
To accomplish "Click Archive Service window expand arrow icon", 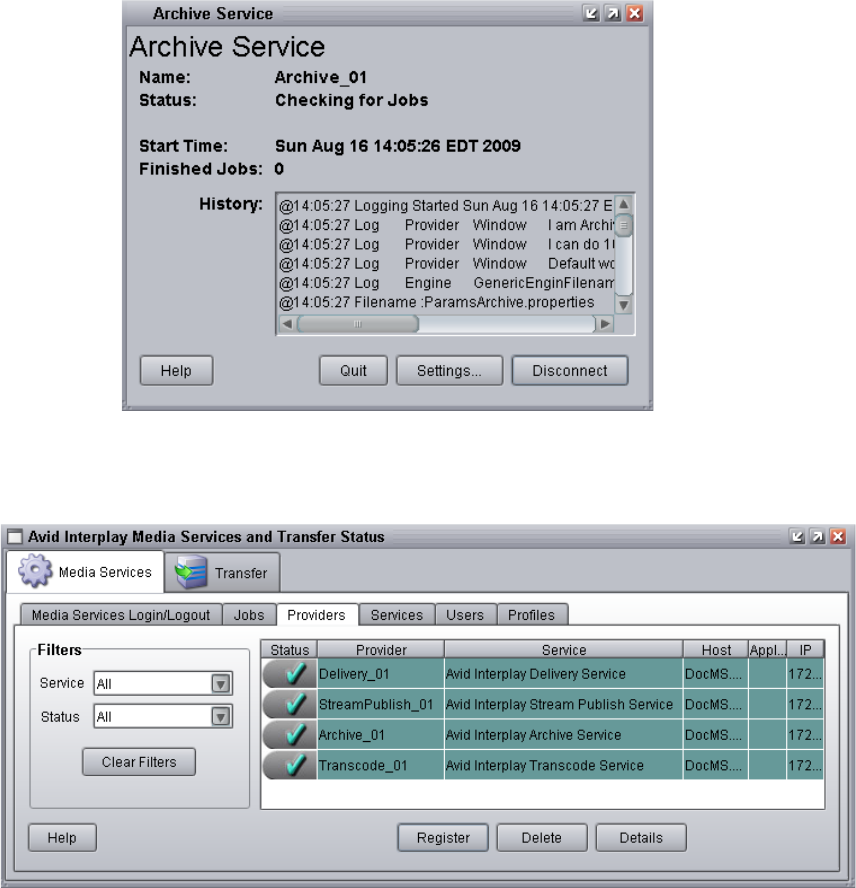I will pyautogui.click(x=612, y=13).
